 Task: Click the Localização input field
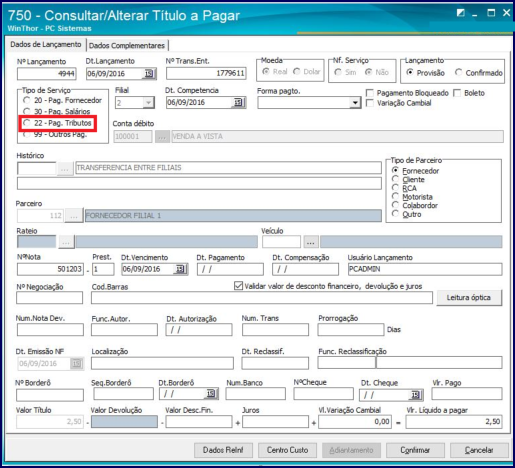162,363
